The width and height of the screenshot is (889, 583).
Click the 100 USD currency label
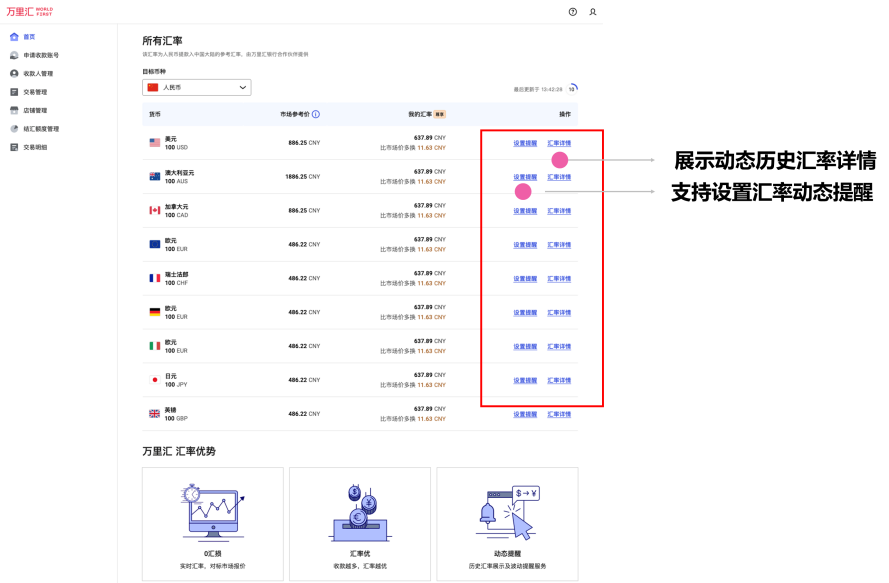[x=176, y=147]
